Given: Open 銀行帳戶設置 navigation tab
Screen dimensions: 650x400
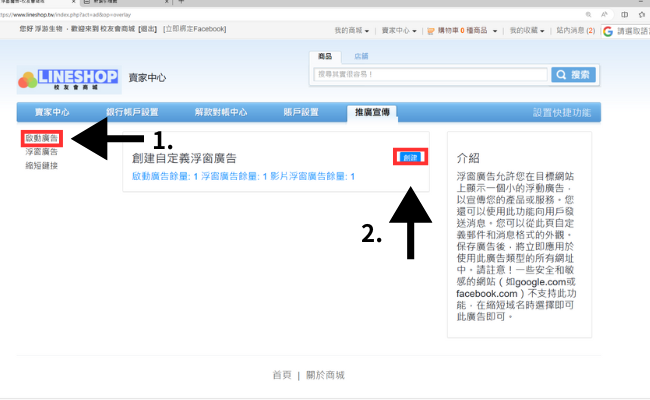Looking at the screenshot, I should [132, 112].
